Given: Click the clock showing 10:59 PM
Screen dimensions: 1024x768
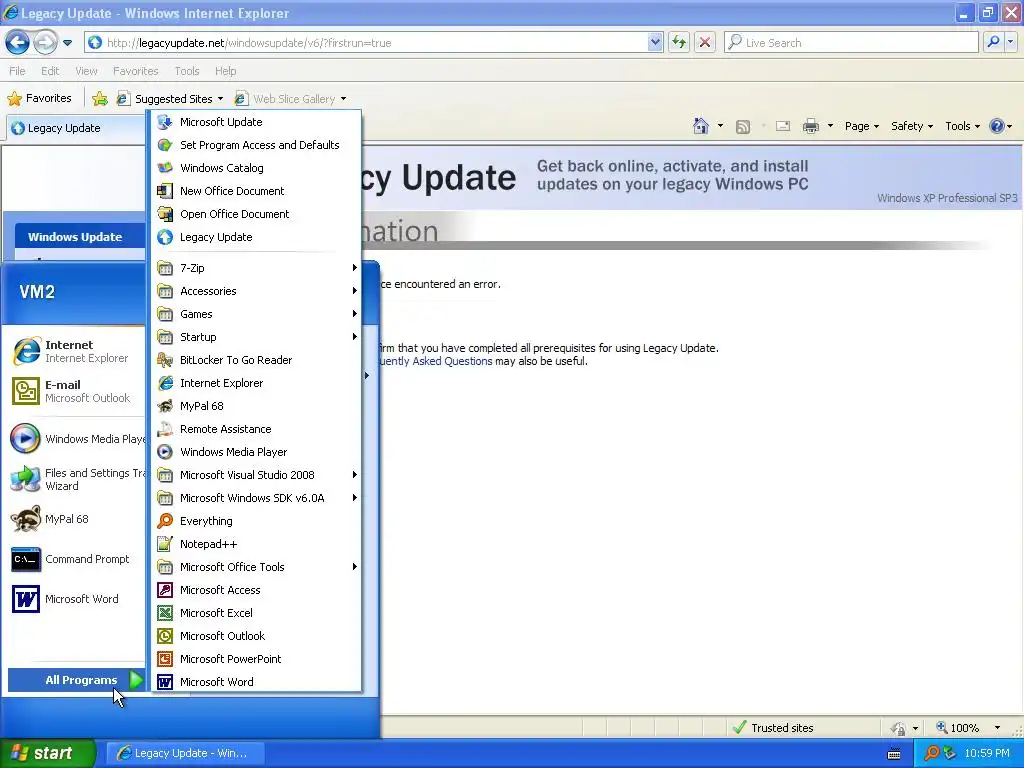Looking at the screenshot, I should pos(987,753).
